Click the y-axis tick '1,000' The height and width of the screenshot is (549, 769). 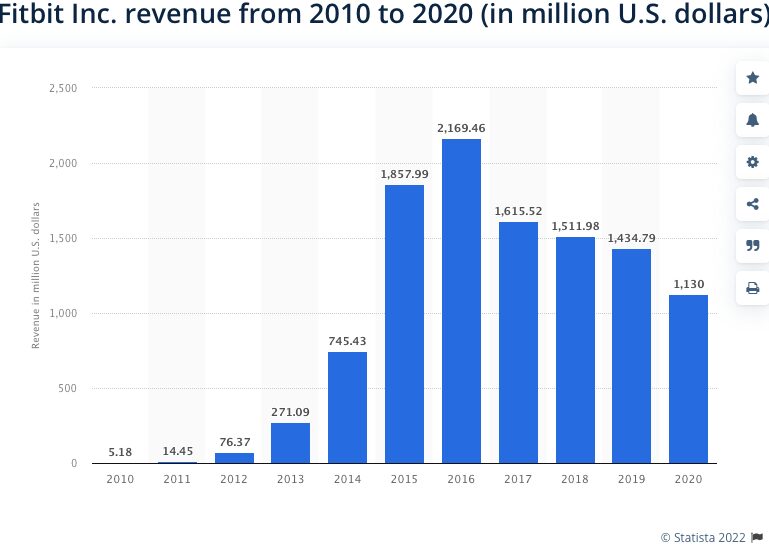point(63,314)
